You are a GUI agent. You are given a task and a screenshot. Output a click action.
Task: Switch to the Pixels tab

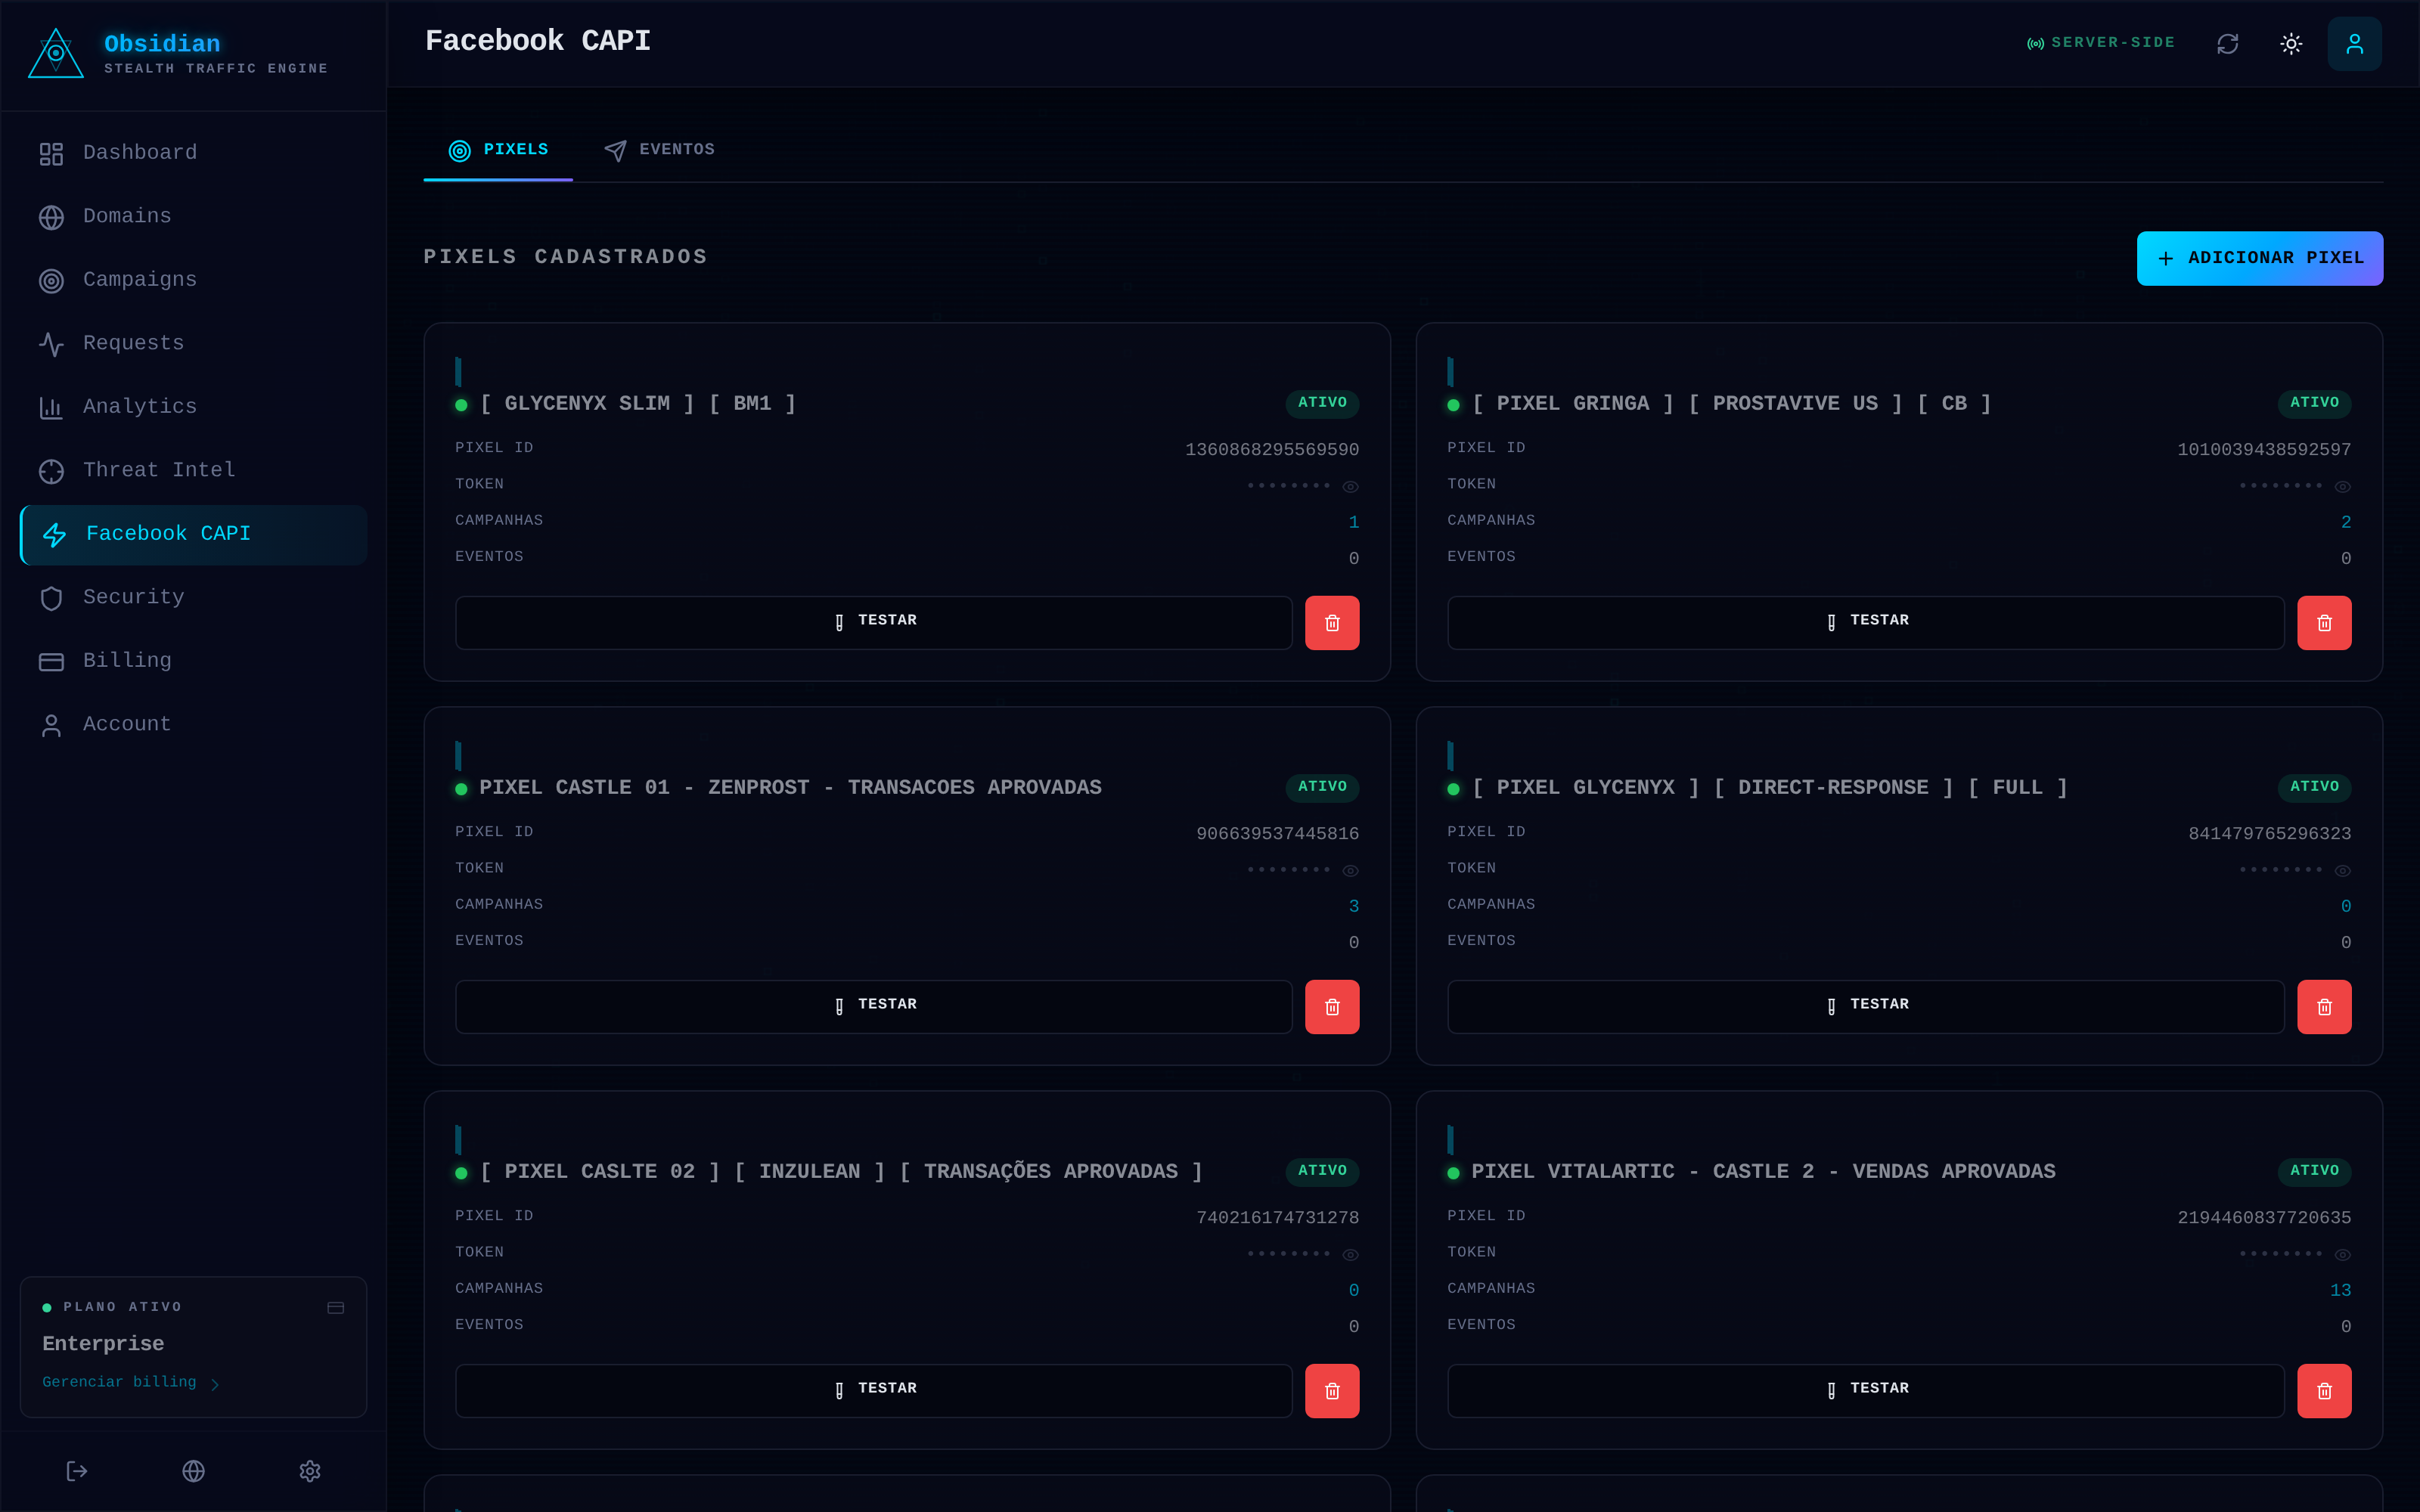[x=498, y=150]
